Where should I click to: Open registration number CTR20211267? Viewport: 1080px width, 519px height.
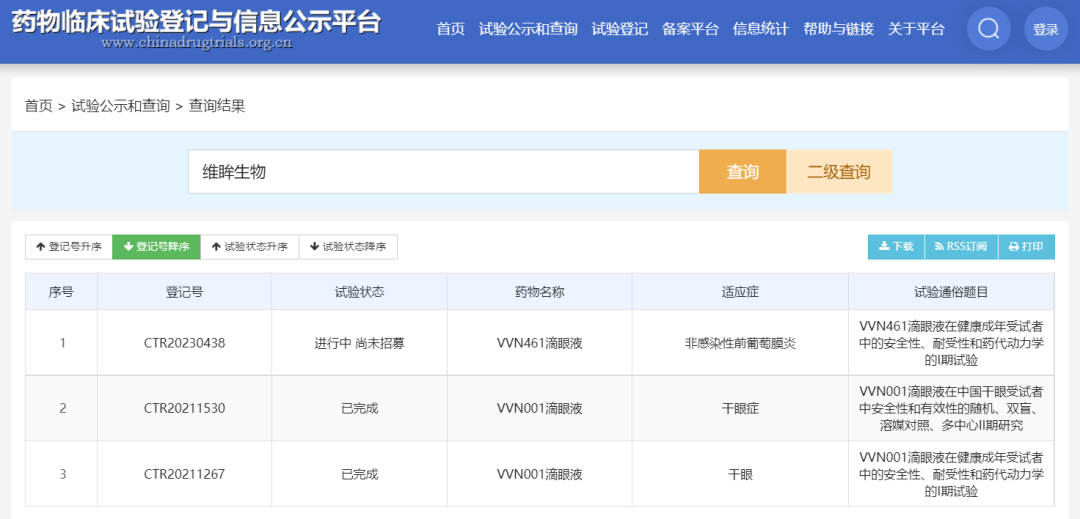pyautogui.click(x=185, y=474)
